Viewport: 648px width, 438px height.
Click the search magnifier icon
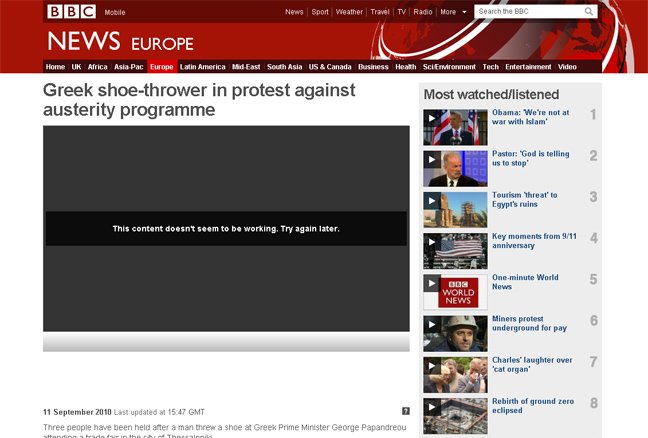point(589,12)
